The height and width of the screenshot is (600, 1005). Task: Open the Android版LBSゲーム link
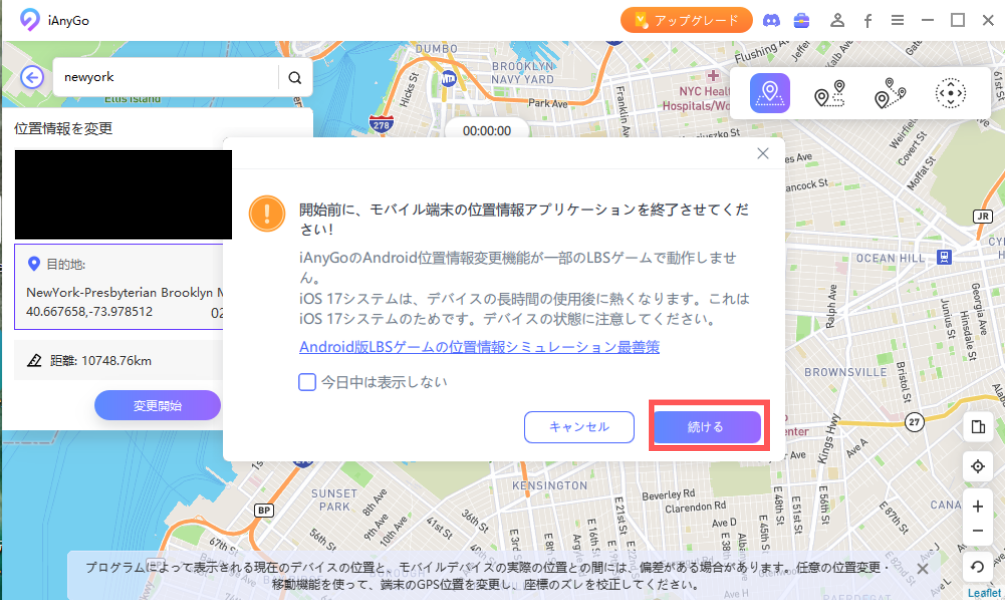[479, 347]
